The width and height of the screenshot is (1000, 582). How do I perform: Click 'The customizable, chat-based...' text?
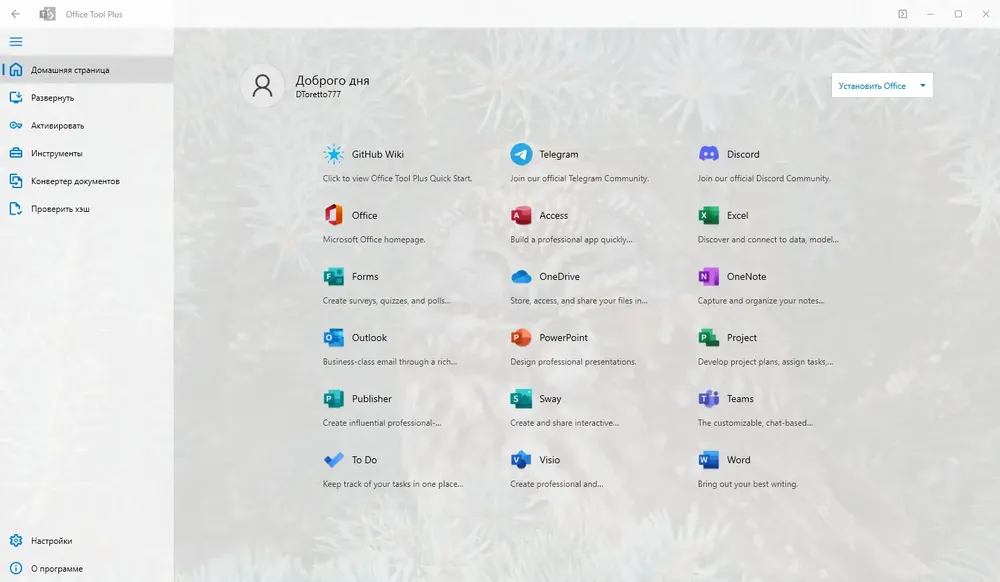pos(755,423)
